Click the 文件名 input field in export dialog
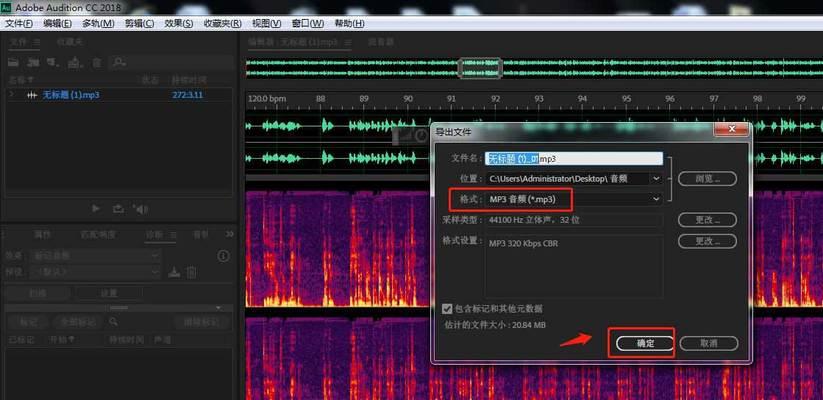823x400 pixels. click(574, 159)
